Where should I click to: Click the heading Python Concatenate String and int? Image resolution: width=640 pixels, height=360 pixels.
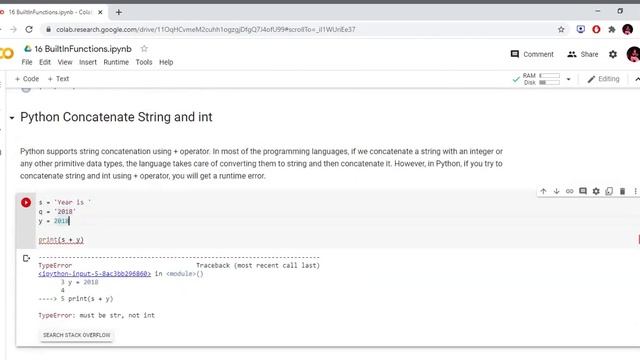point(116,117)
